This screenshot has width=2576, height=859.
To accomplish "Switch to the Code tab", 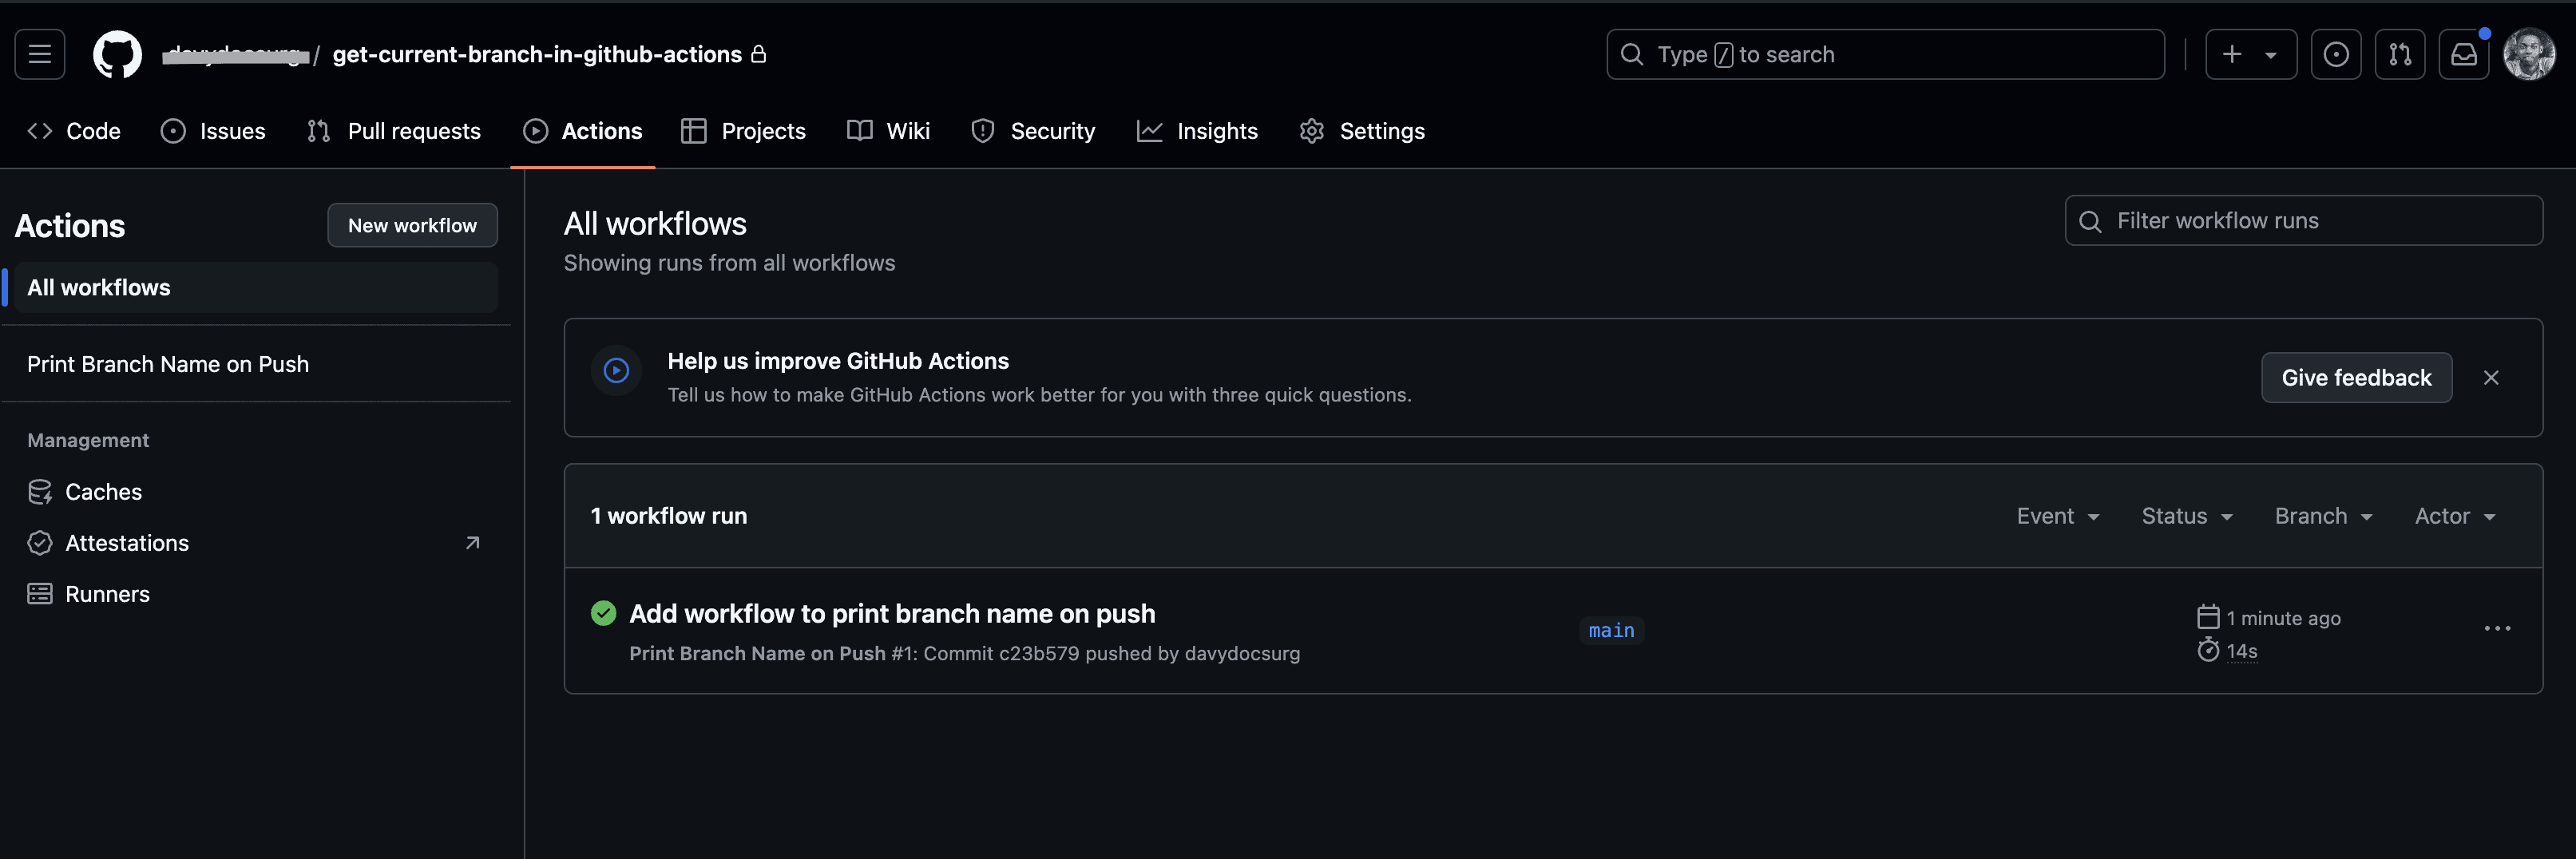I will 74,131.
